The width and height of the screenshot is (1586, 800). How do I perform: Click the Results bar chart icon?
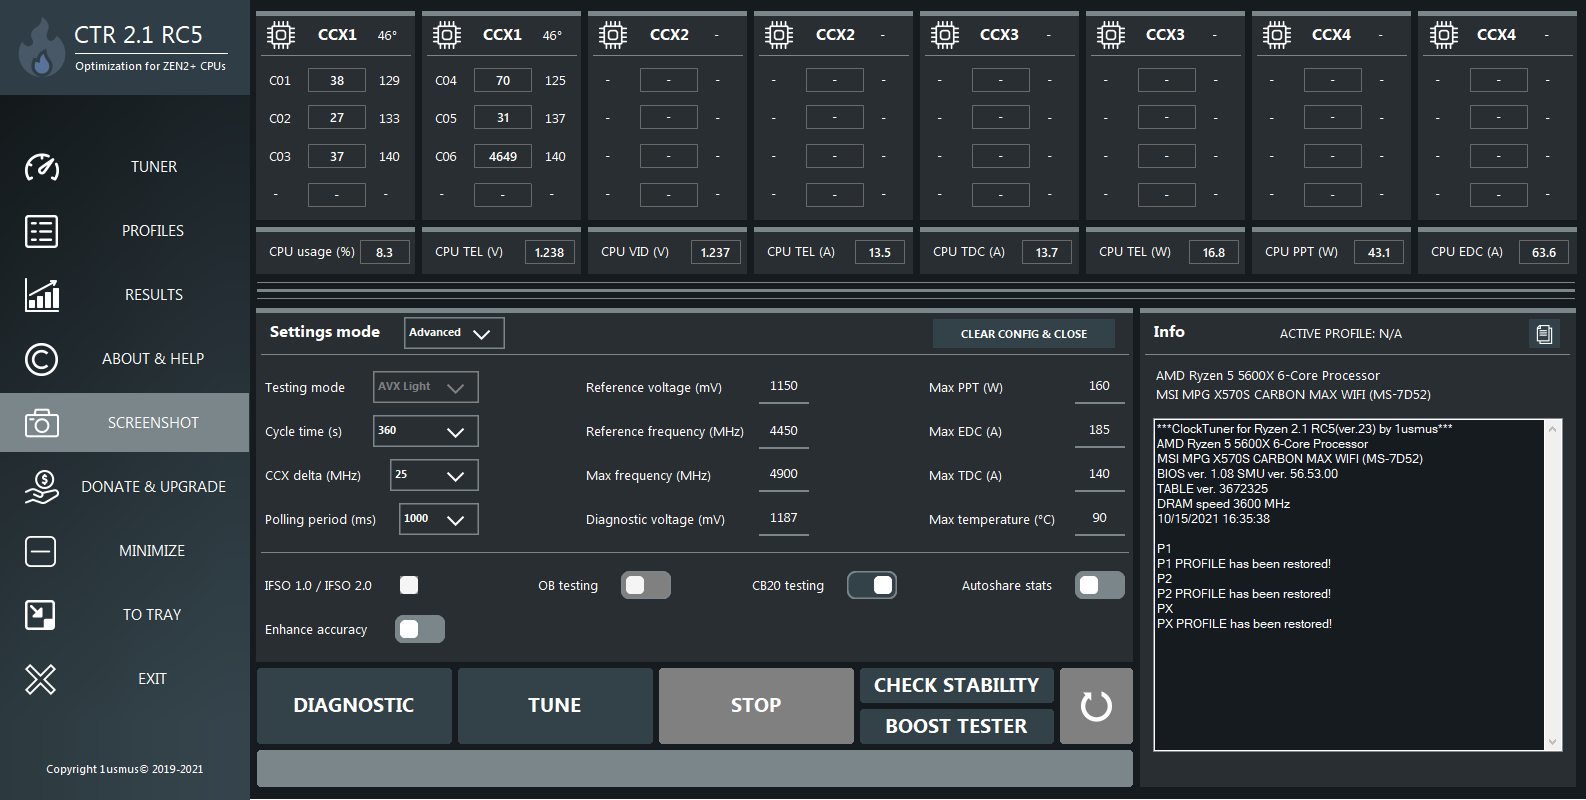[41, 295]
